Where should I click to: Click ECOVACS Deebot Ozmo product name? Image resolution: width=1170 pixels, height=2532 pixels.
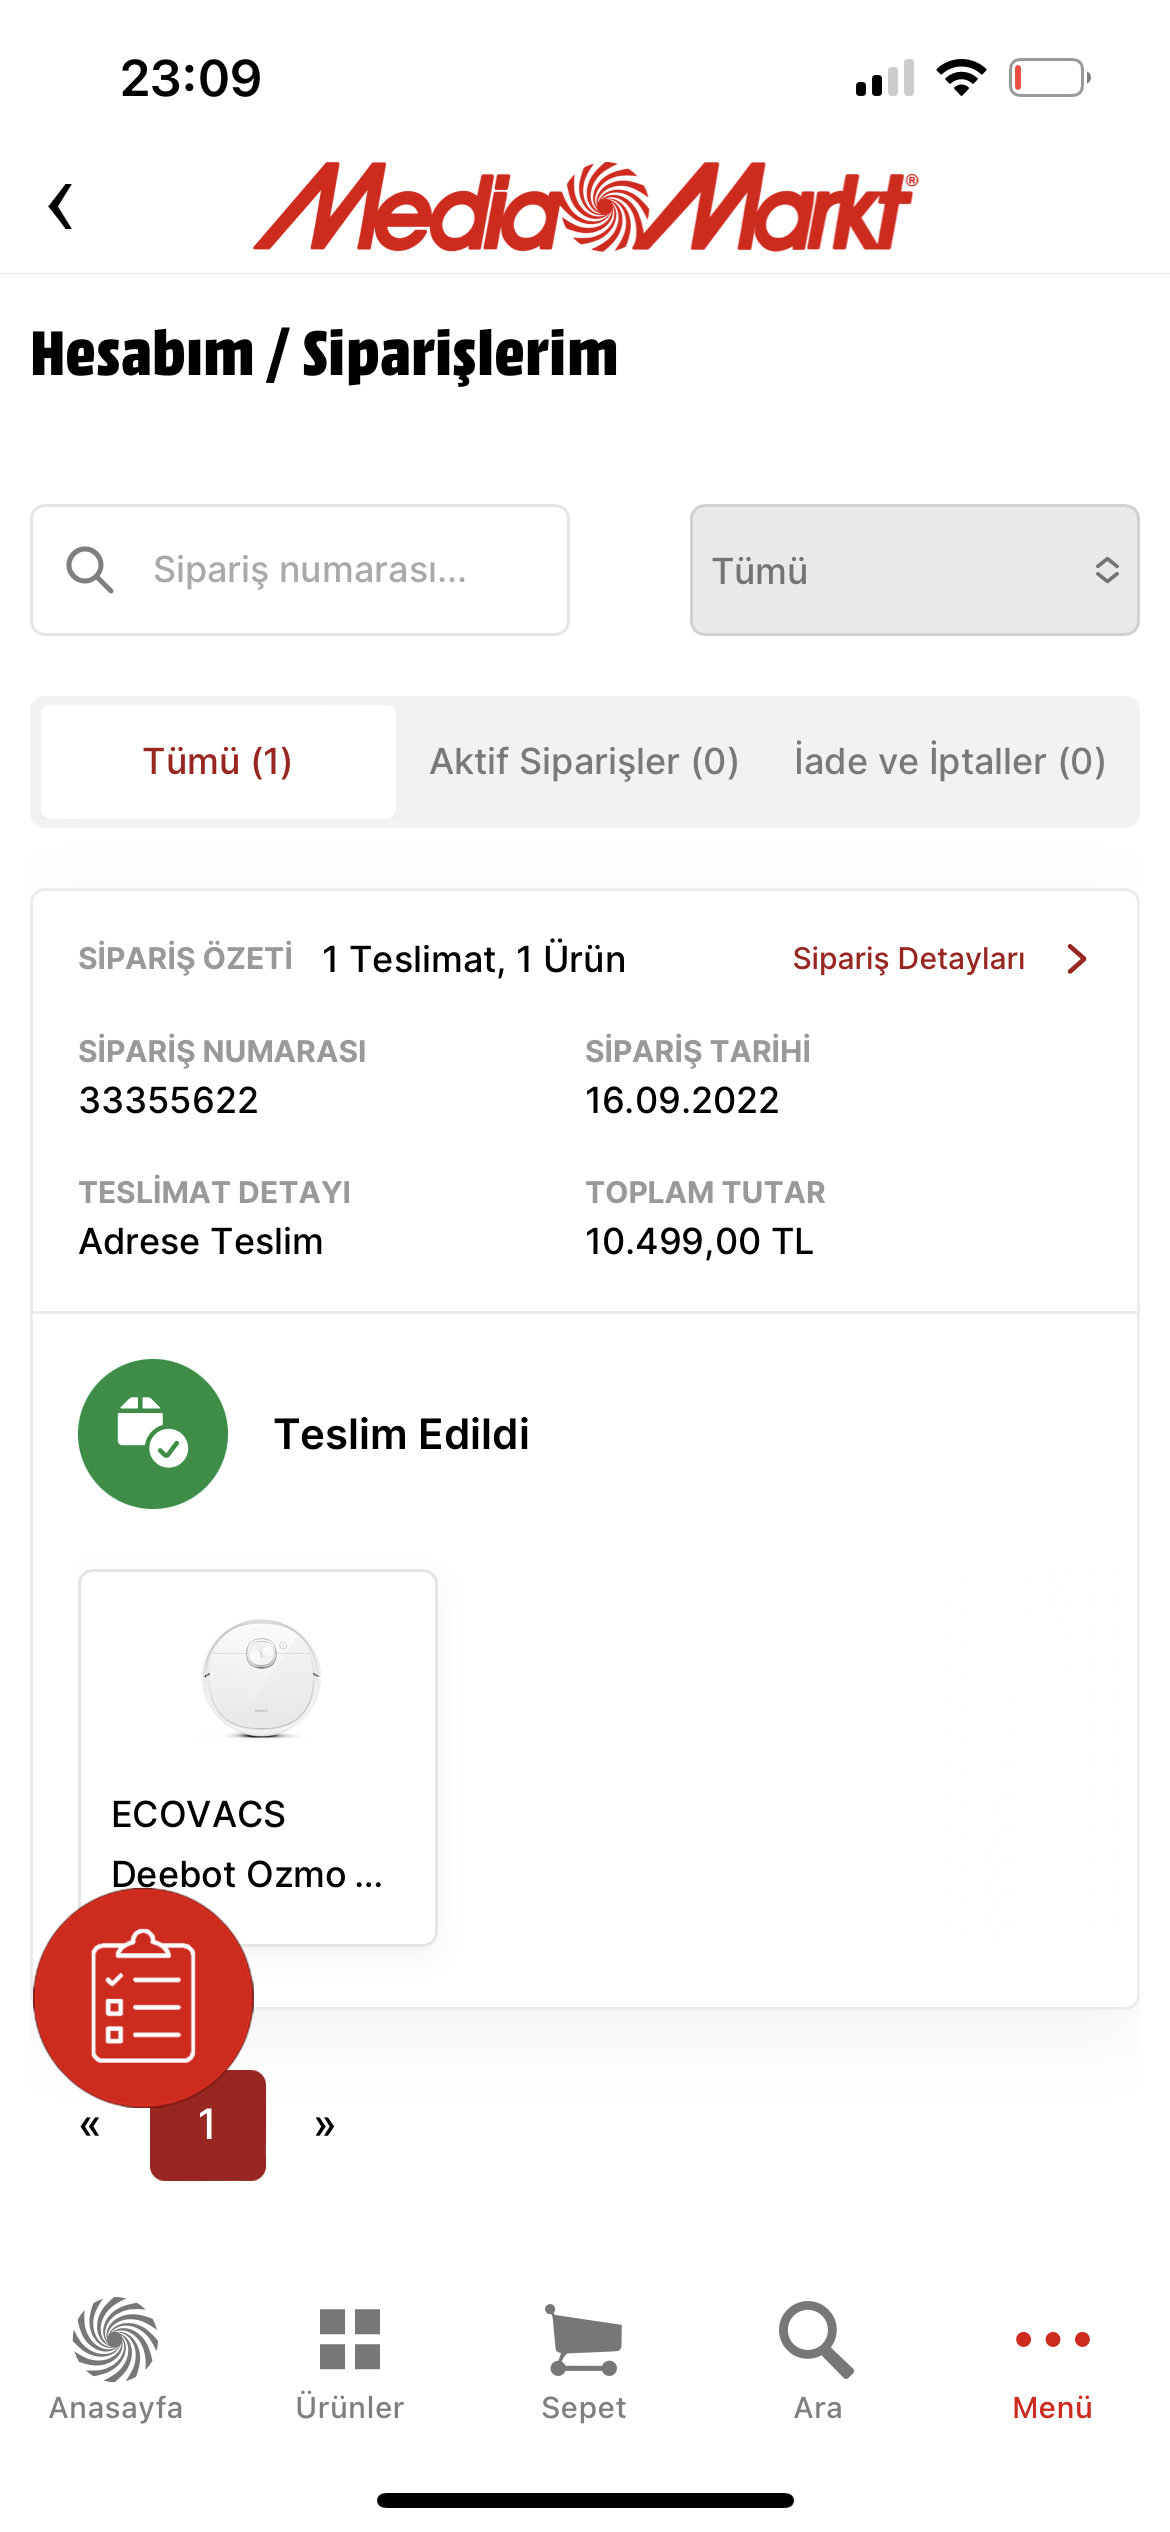(247, 1844)
